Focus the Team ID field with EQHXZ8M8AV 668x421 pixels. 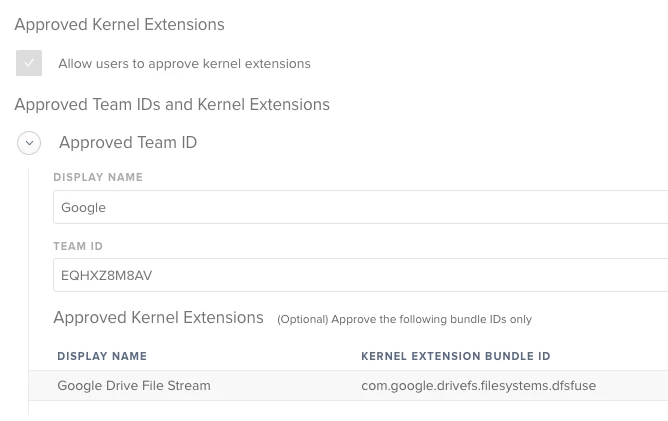coord(360,275)
